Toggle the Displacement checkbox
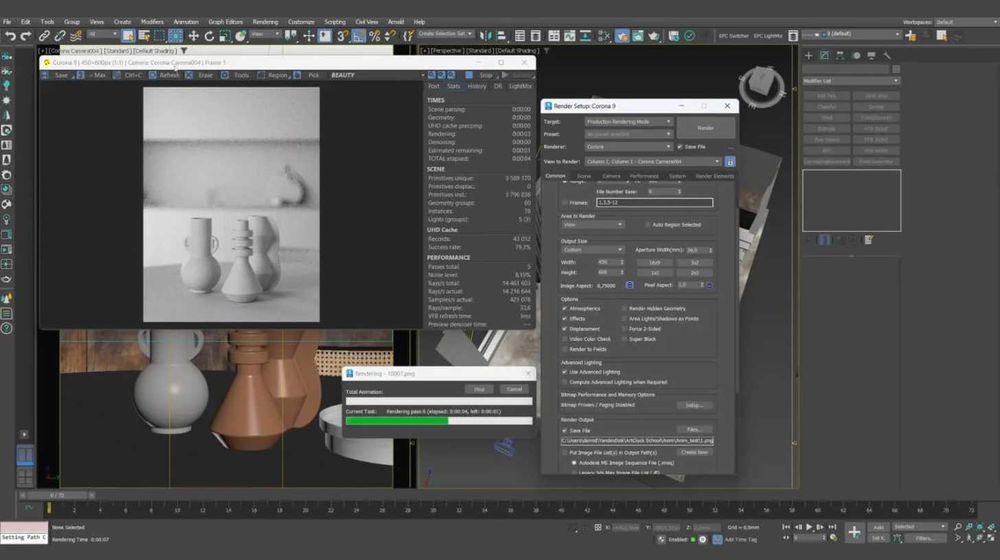This screenshot has height=560, width=1000. point(564,329)
